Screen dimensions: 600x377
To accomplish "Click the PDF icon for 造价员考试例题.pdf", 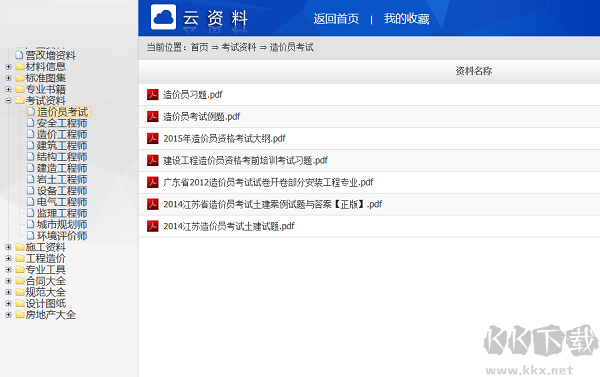I will [153, 116].
